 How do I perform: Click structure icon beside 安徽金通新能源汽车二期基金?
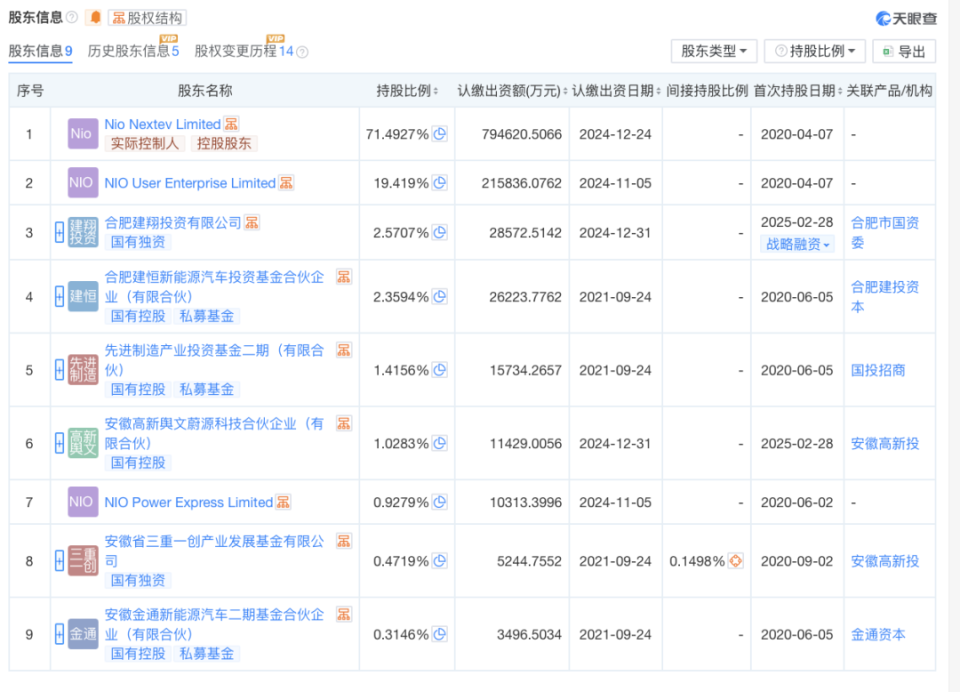[343, 615]
